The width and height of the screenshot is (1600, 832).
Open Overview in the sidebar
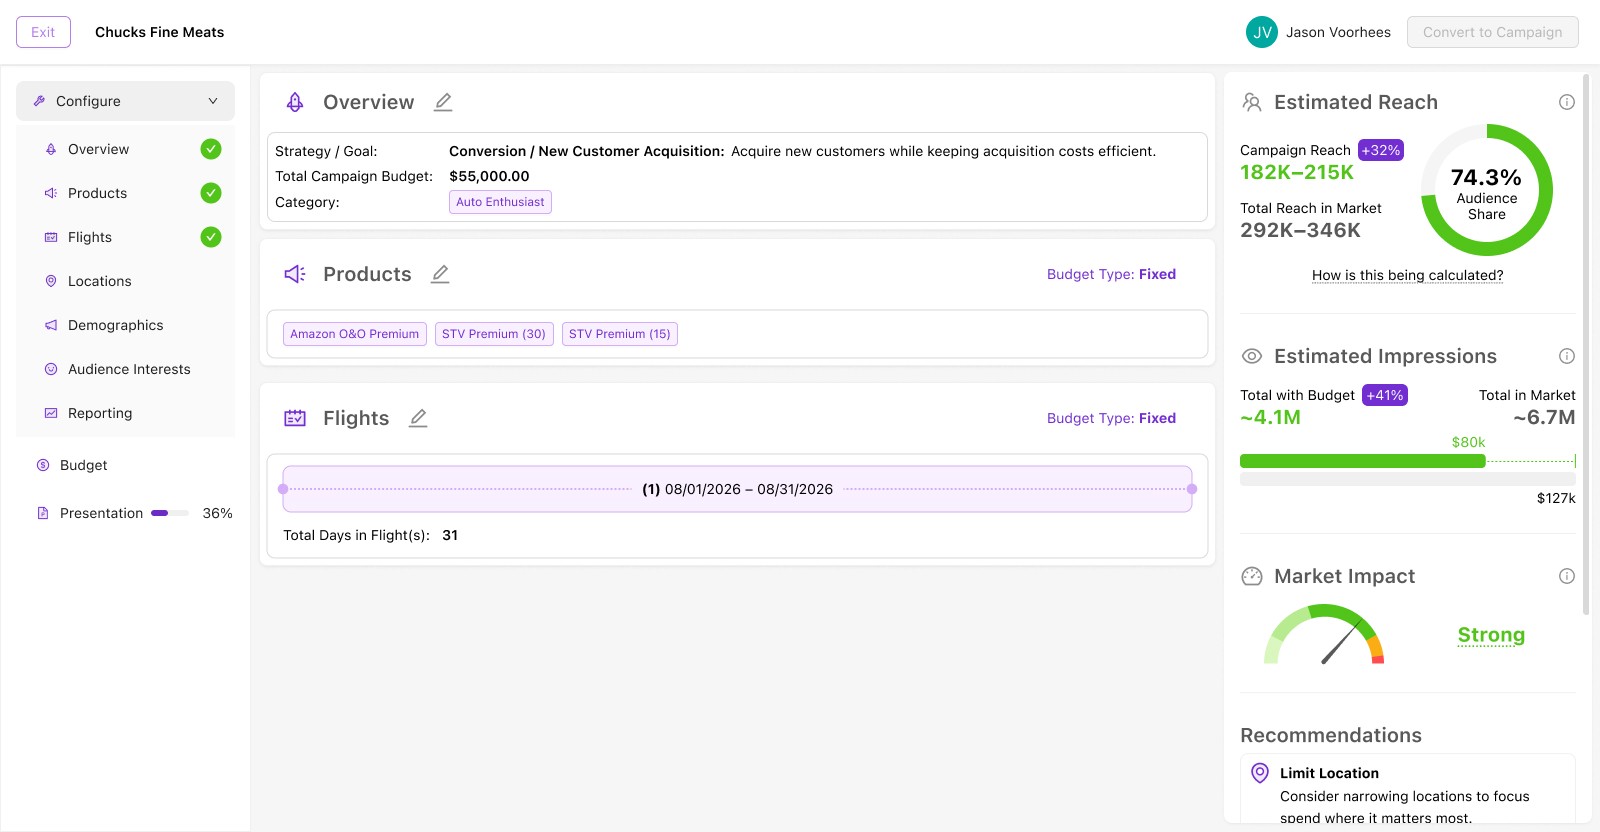point(125,149)
